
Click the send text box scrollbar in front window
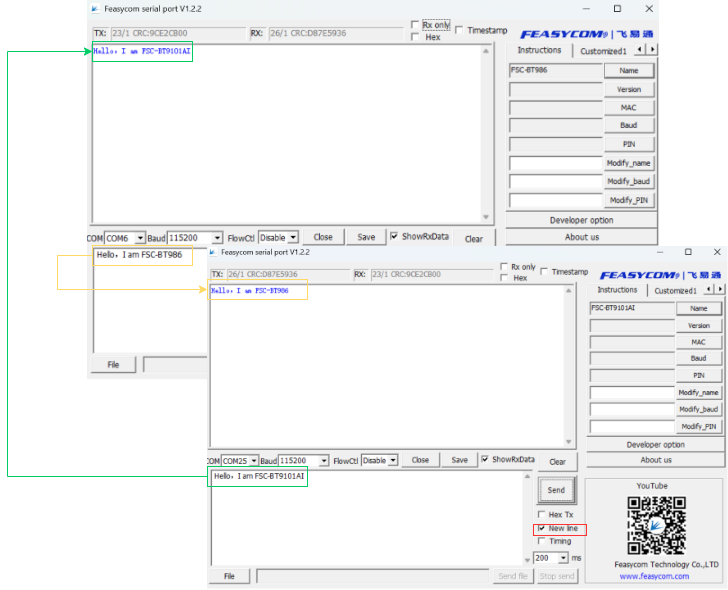coord(527,518)
